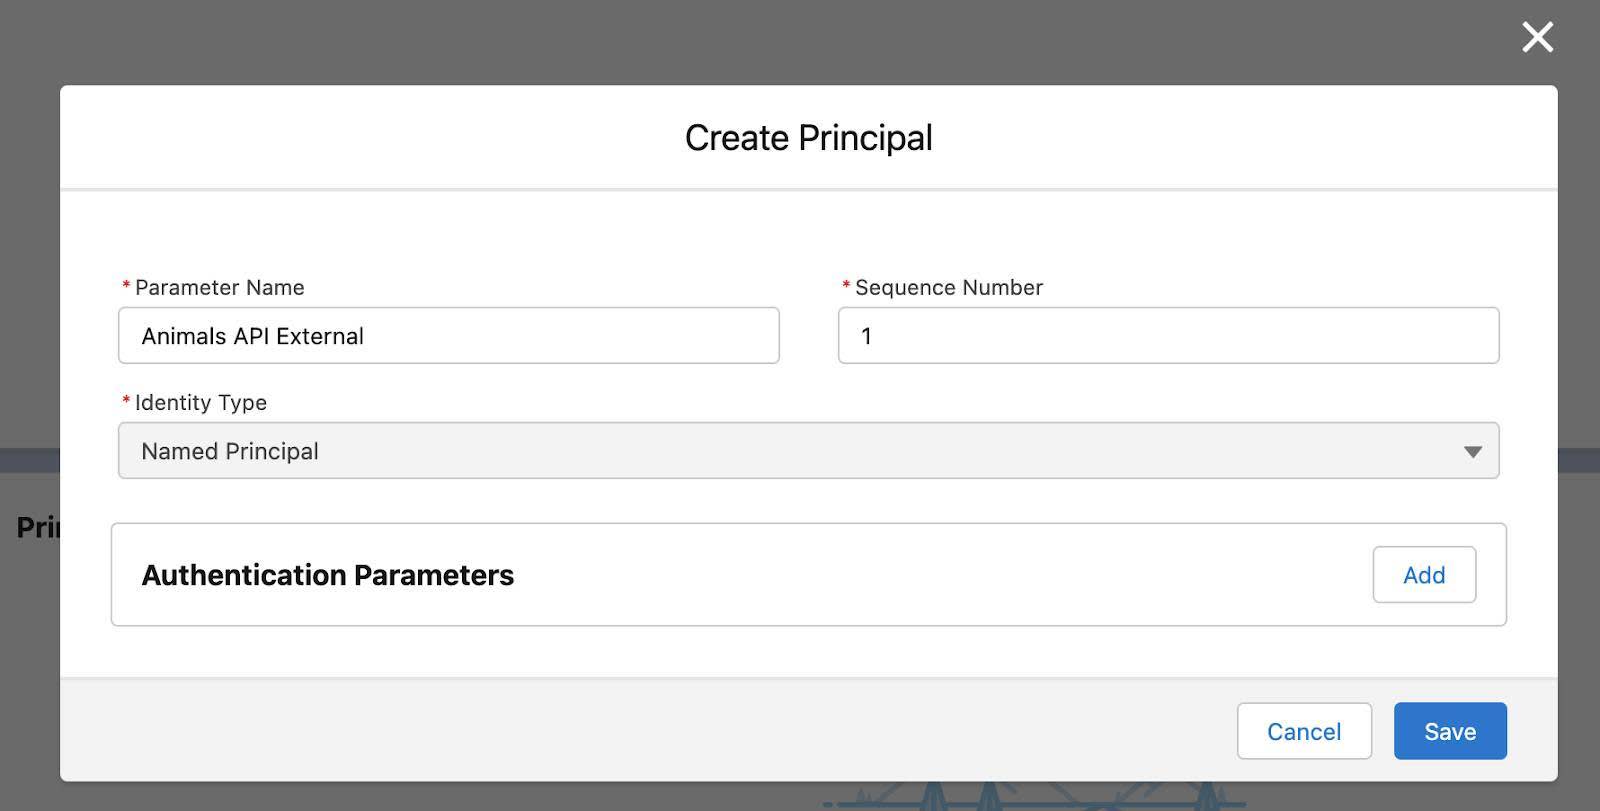1600x811 pixels.
Task: Open Identity Type options via the chevron icon
Action: 1472,451
